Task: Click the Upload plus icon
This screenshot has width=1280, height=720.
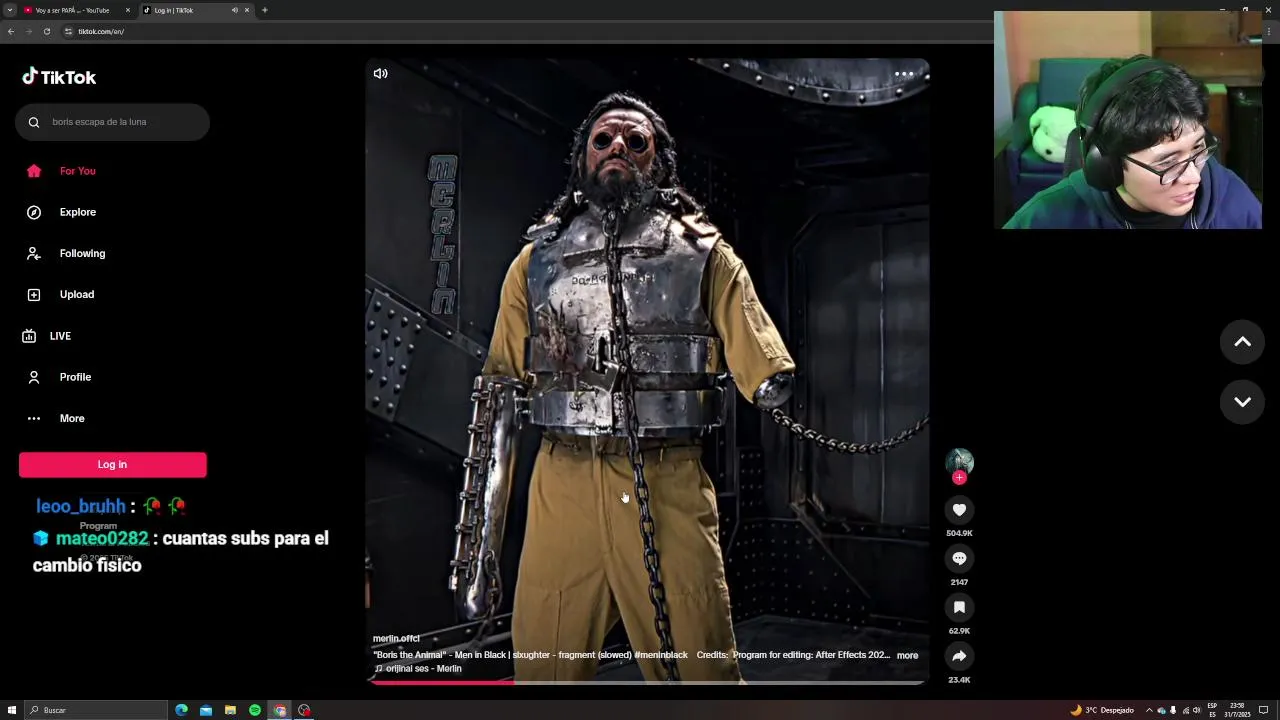Action: click(x=34, y=294)
